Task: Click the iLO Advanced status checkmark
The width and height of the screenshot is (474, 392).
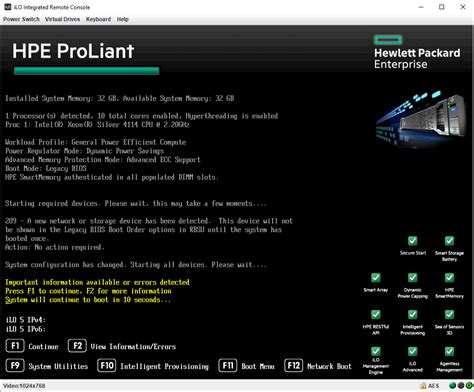Action: (x=413, y=351)
